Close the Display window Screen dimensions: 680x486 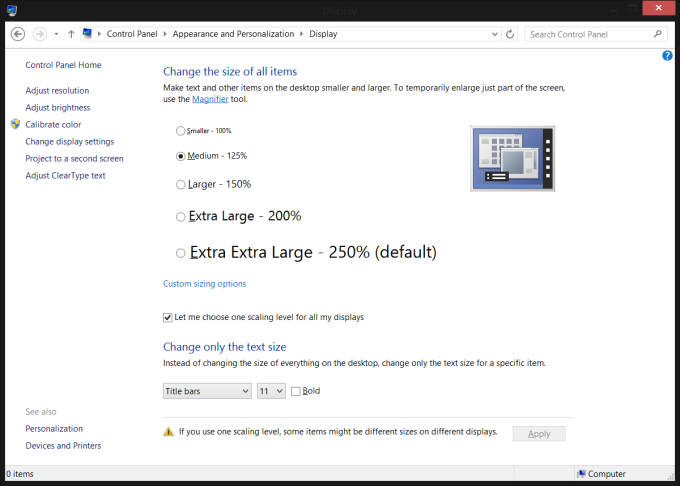pos(659,7)
